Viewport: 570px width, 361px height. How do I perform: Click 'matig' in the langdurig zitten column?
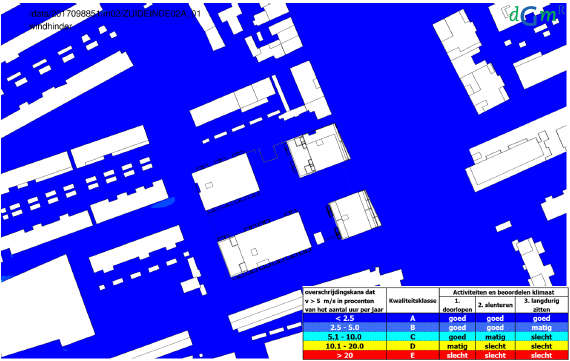point(542,327)
